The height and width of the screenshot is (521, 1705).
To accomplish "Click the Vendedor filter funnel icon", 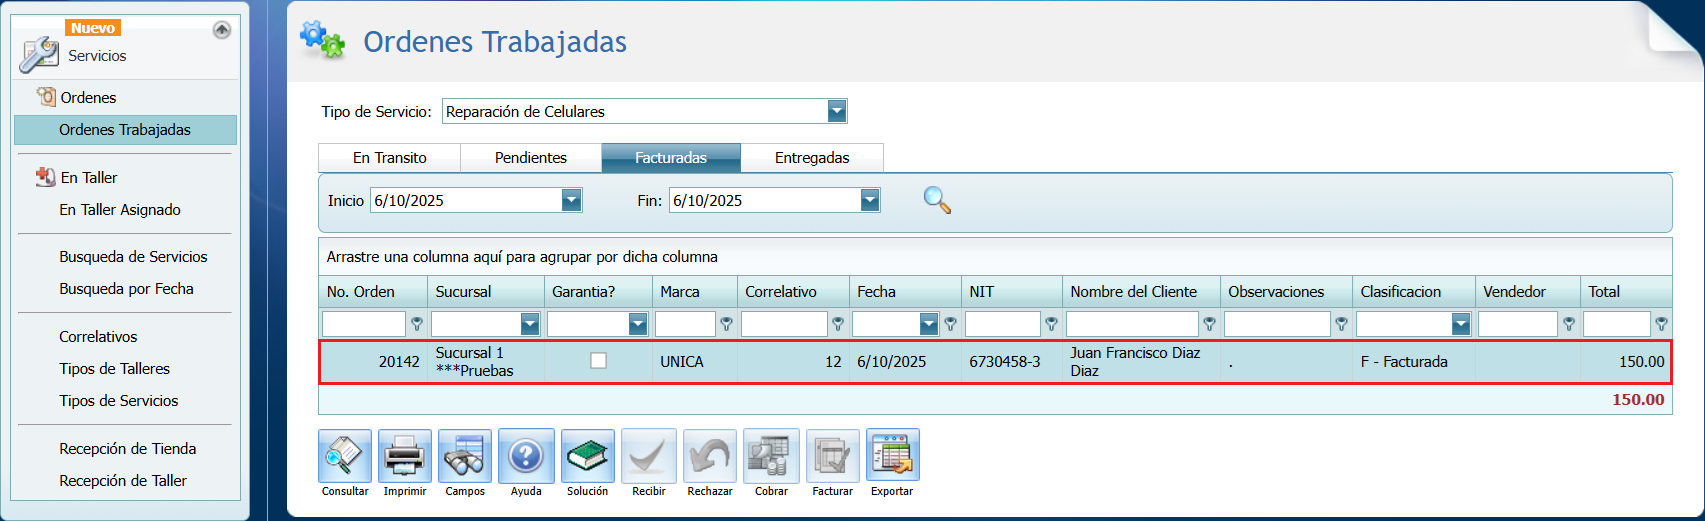I will [1569, 324].
